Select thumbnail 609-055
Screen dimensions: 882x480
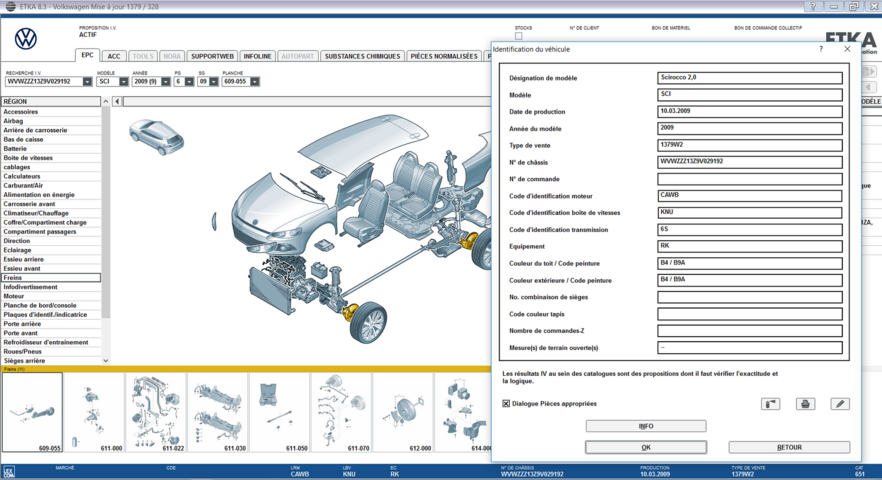[32, 412]
